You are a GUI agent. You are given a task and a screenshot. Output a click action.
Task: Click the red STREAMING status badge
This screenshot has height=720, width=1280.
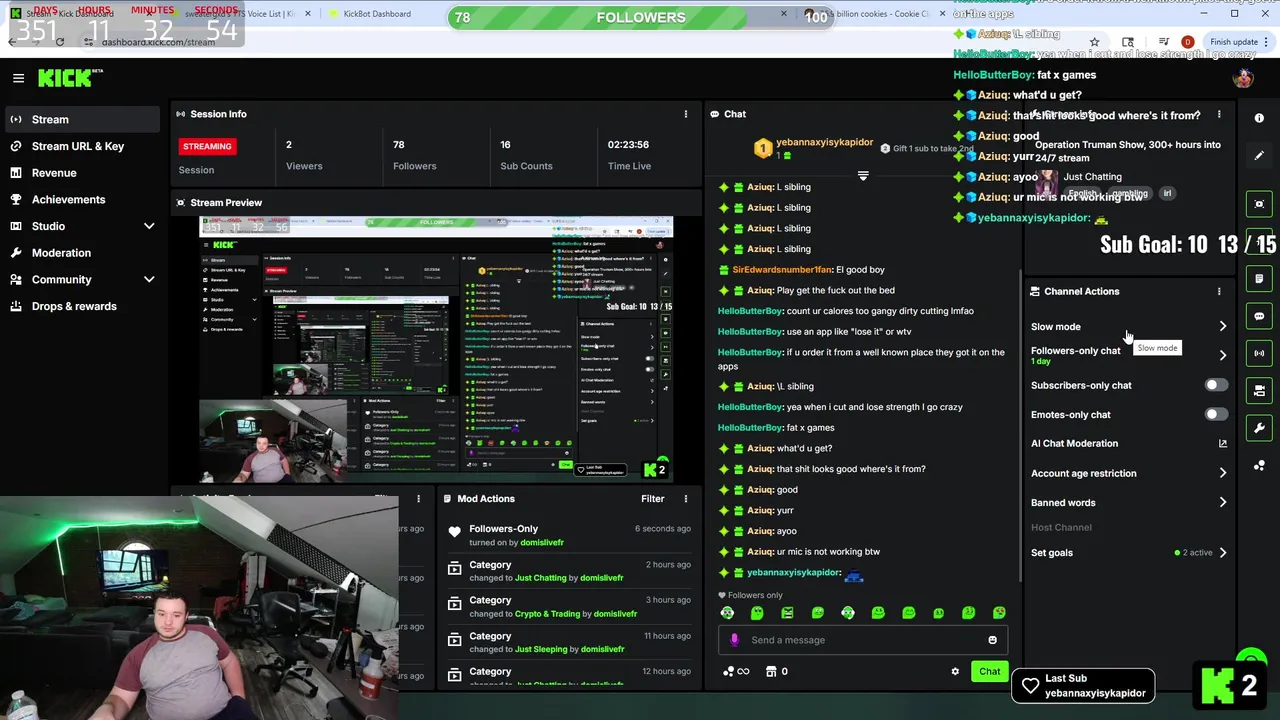coord(207,146)
